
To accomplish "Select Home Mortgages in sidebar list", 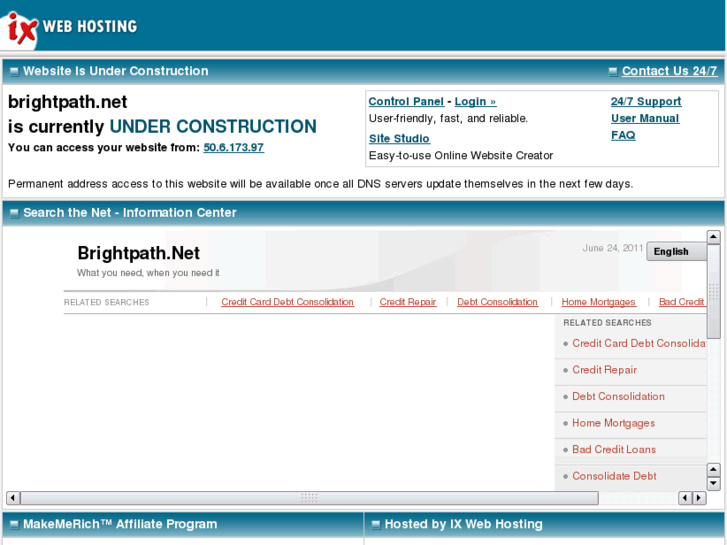I will coord(613,423).
